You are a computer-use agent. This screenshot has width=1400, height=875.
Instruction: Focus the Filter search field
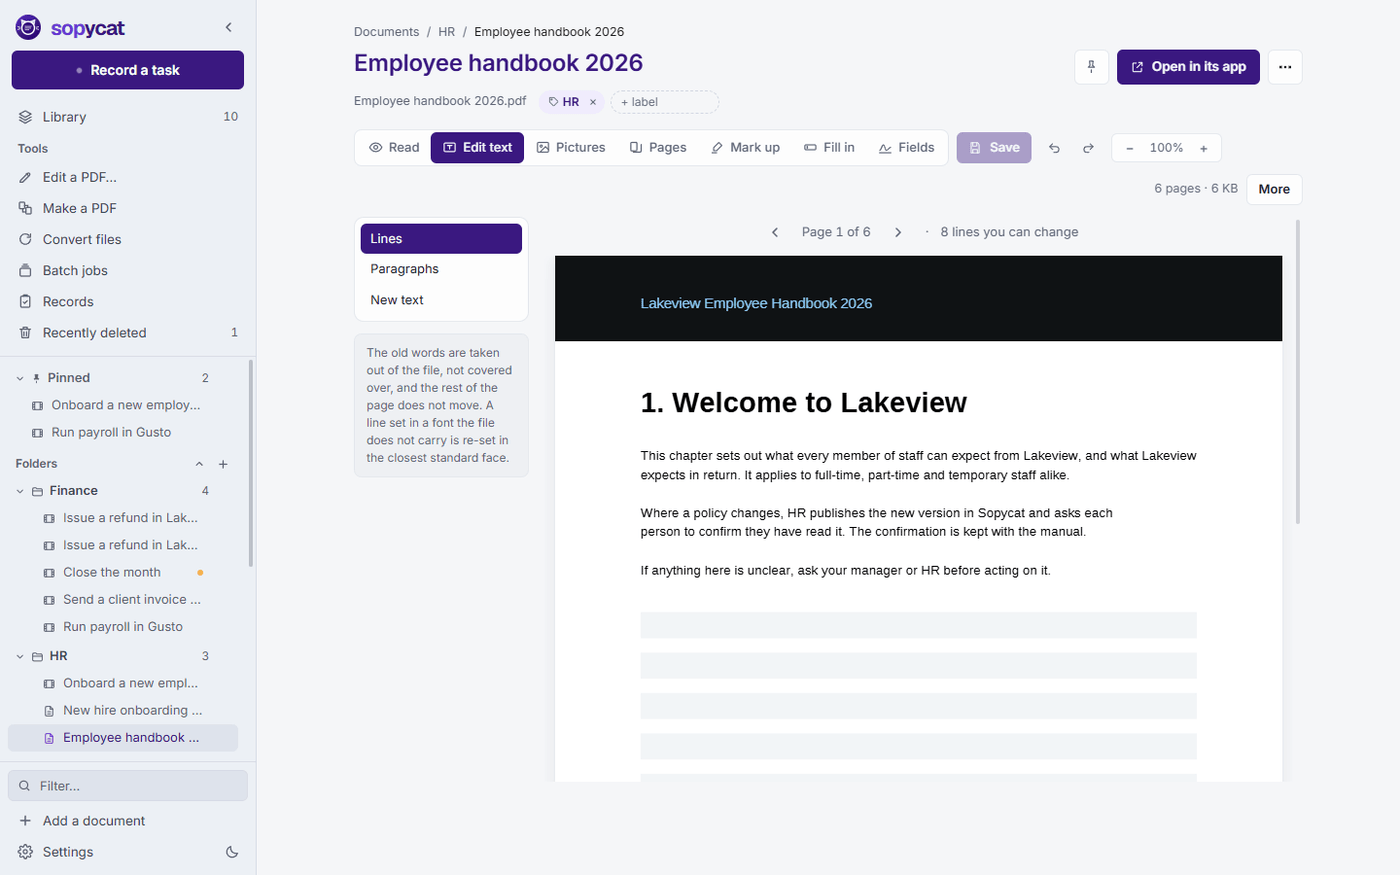[128, 786]
